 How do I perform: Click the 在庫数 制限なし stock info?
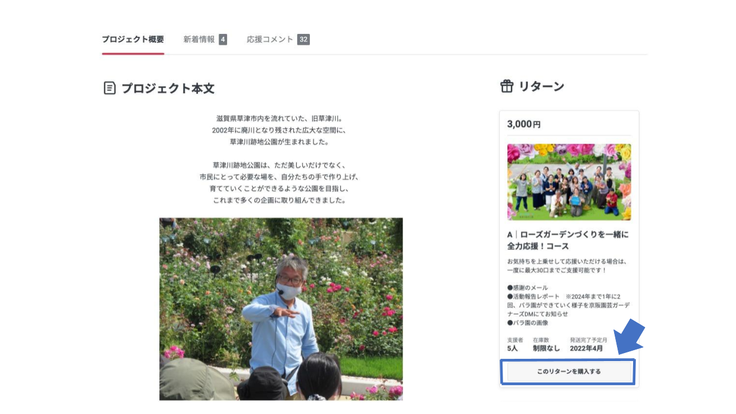coord(546,344)
